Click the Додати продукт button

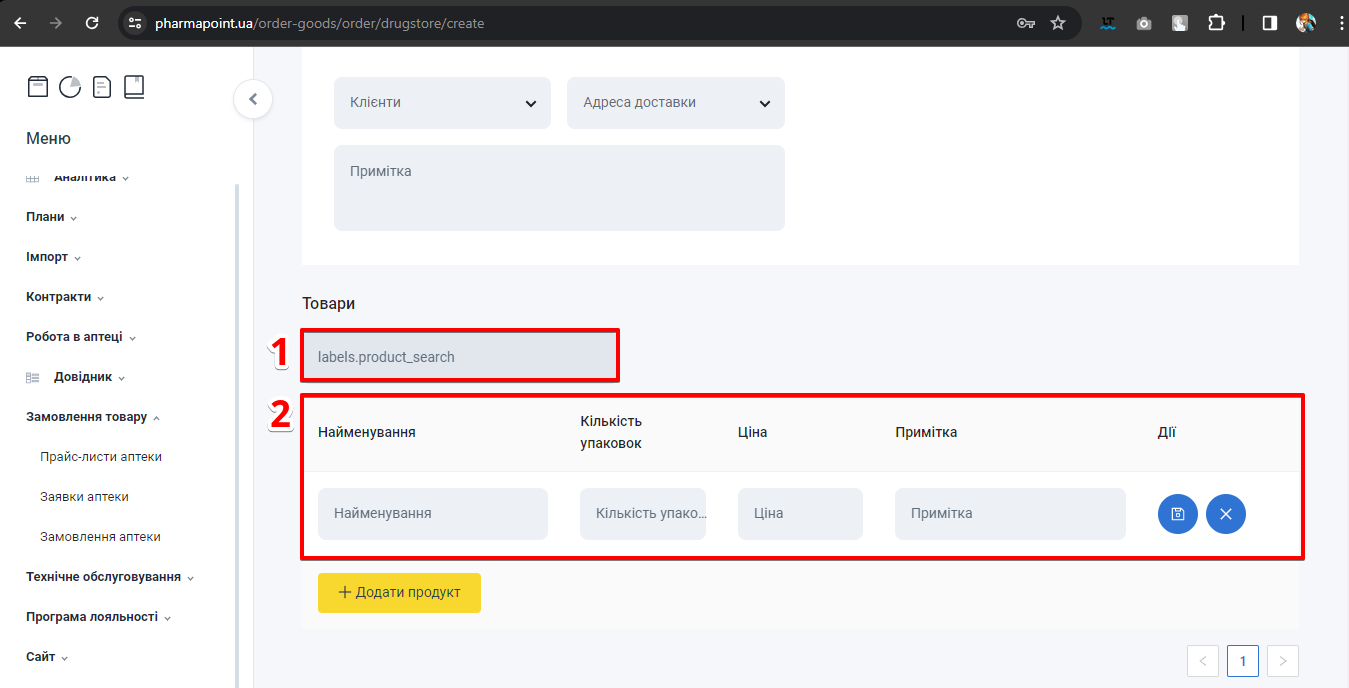(399, 593)
